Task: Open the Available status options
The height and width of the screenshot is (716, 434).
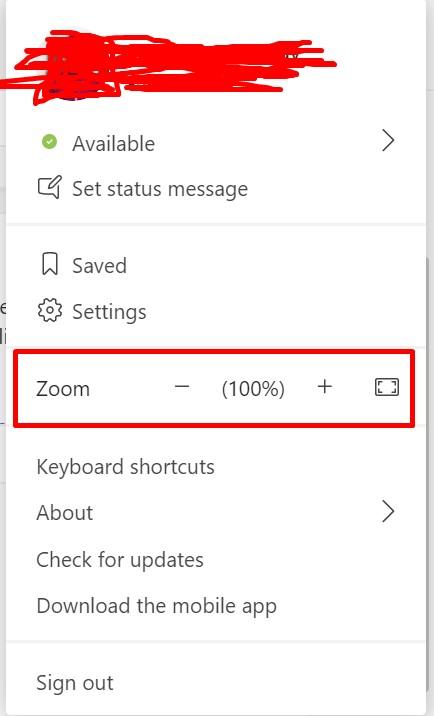Action: (x=216, y=143)
